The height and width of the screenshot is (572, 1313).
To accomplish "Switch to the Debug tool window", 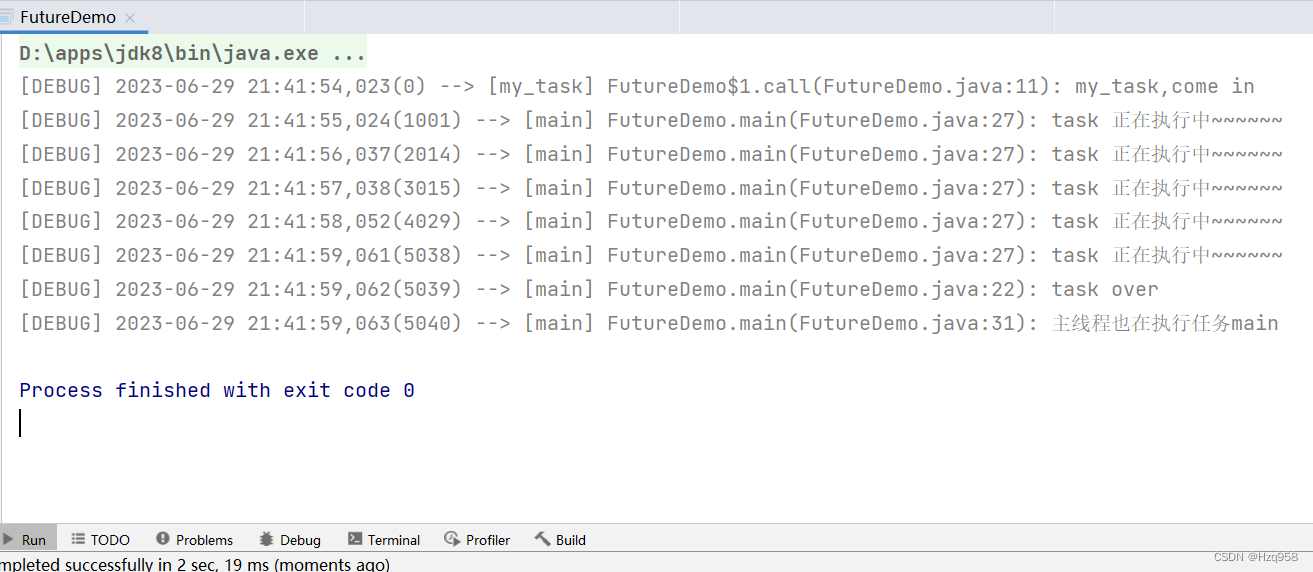I will (x=290, y=539).
